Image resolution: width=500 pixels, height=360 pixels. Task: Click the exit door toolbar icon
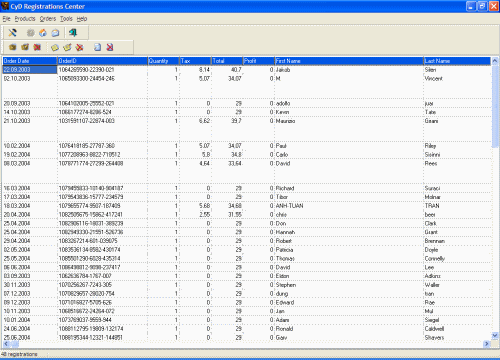73,33
